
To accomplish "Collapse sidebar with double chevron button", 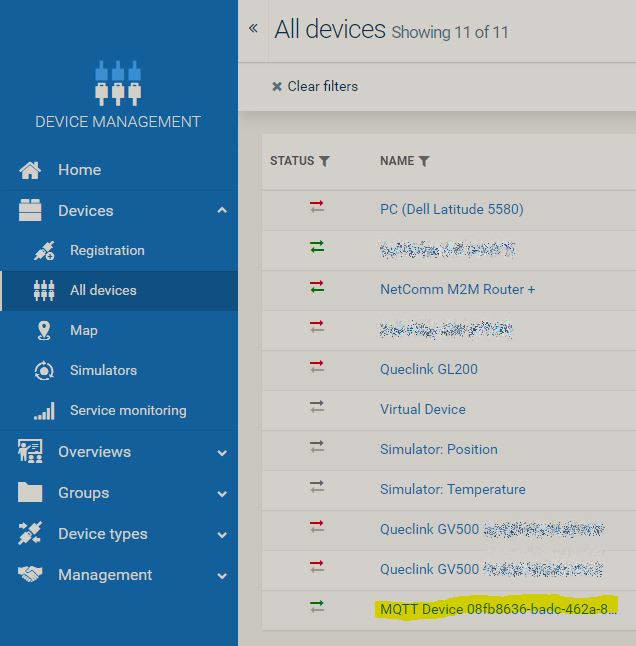I will coord(253,28).
